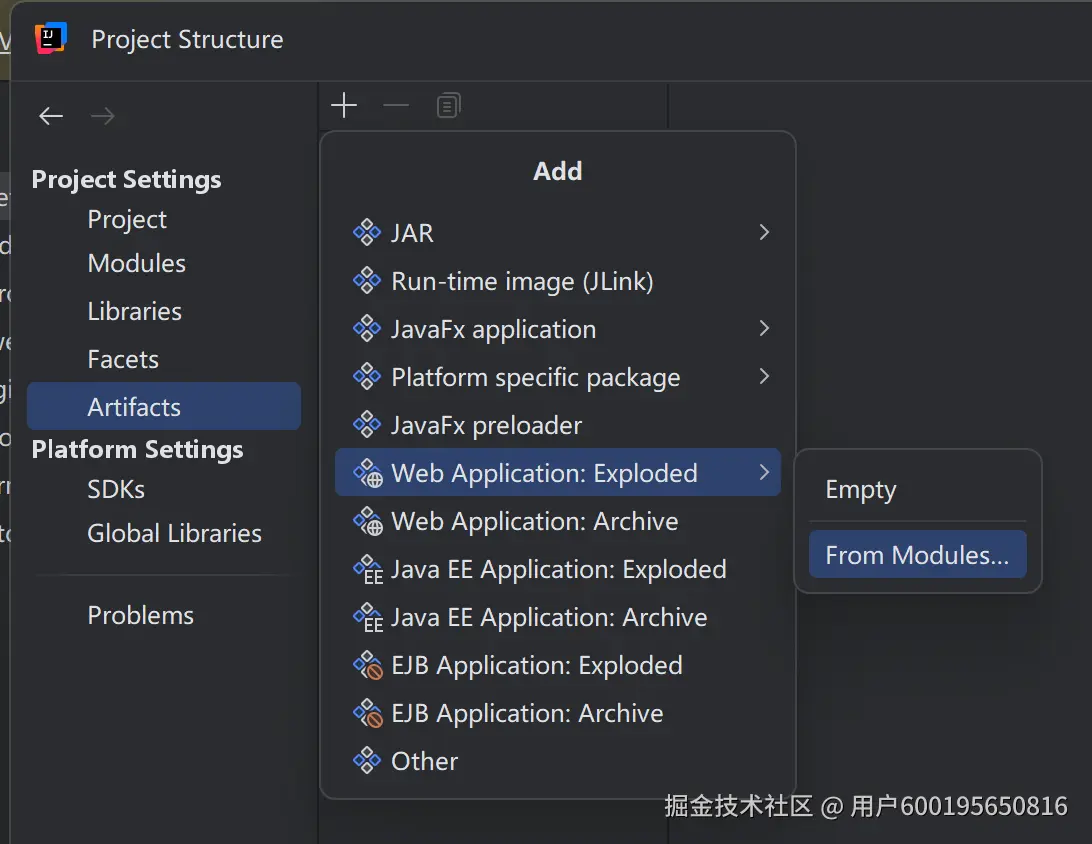Open the Modules settings page
The image size is (1092, 844).
[137, 264]
